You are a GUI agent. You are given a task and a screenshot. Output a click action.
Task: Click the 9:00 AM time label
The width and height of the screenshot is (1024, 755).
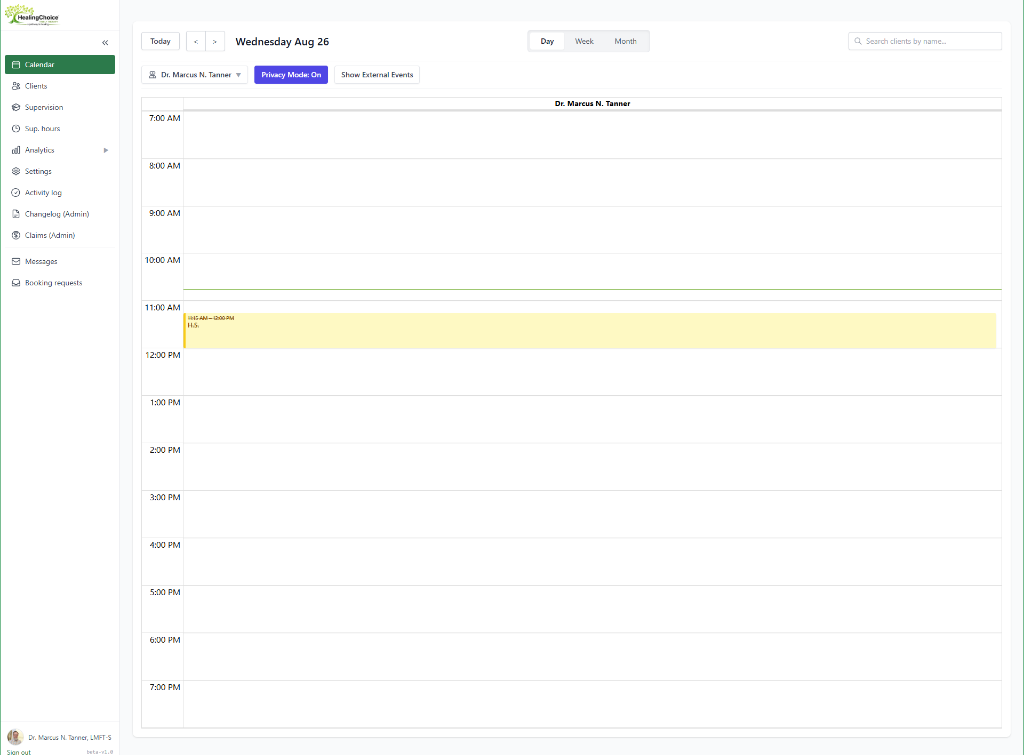[165, 213]
